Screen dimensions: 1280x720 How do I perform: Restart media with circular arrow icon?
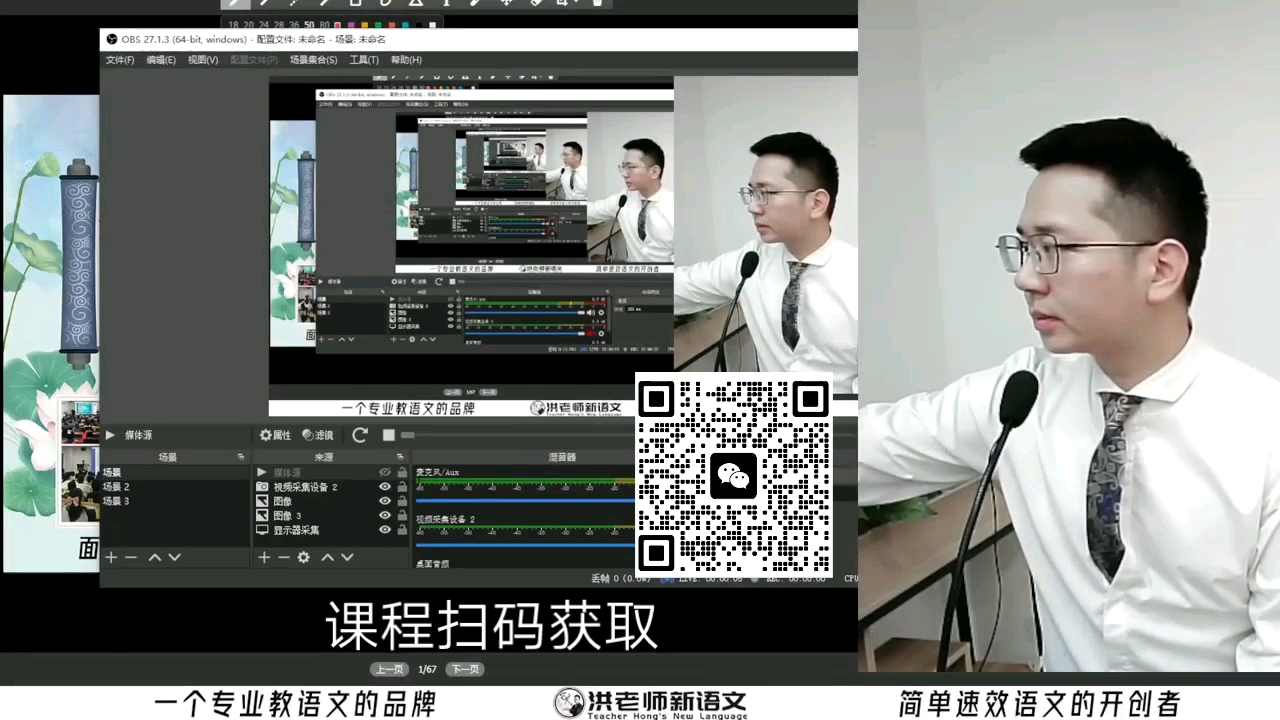pyautogui.click(x=360, y=435)
